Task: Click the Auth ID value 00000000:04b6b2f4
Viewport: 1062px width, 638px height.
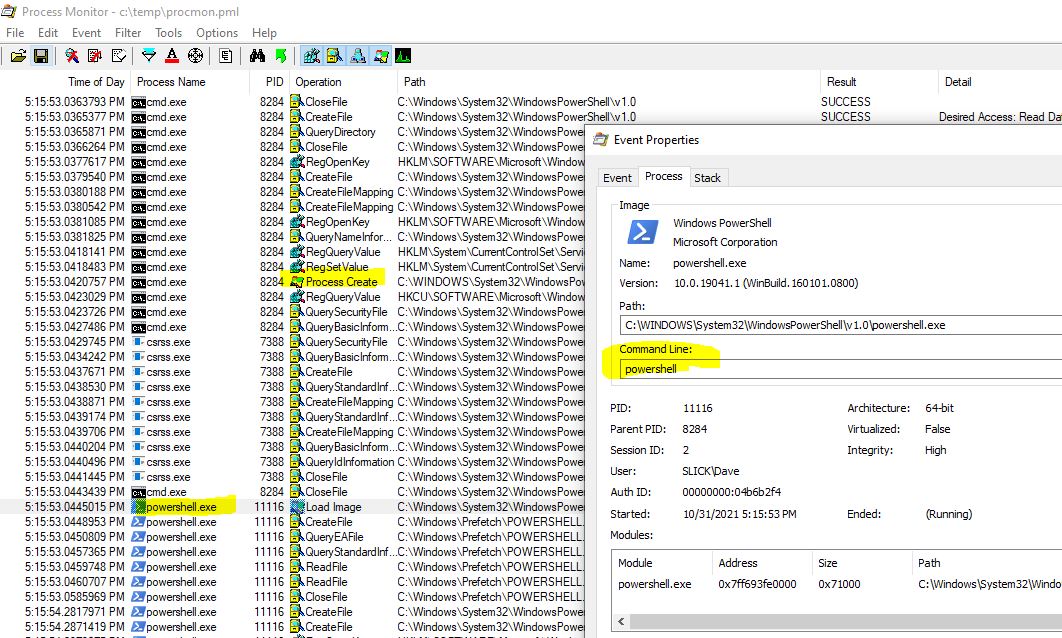Action: pyautogui.click(x=731, y=492)
